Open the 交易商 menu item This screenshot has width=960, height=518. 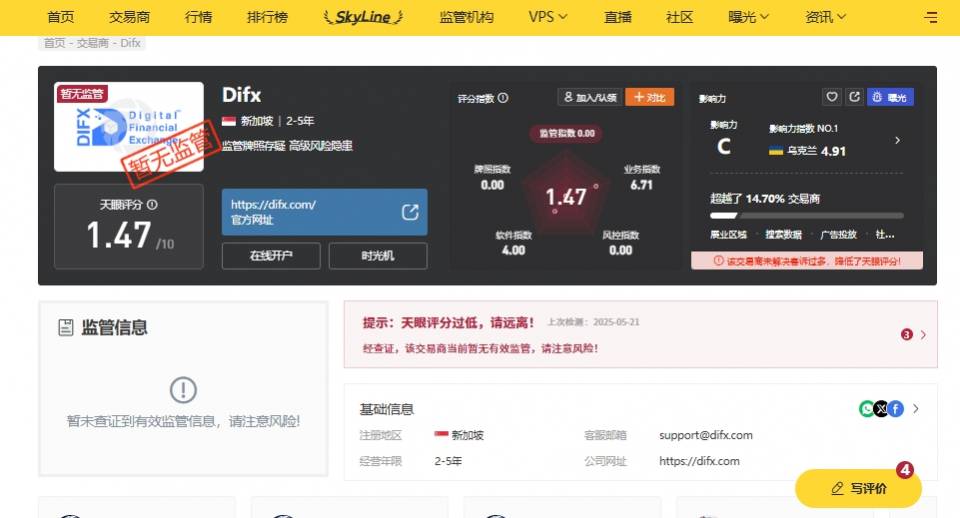129,17
